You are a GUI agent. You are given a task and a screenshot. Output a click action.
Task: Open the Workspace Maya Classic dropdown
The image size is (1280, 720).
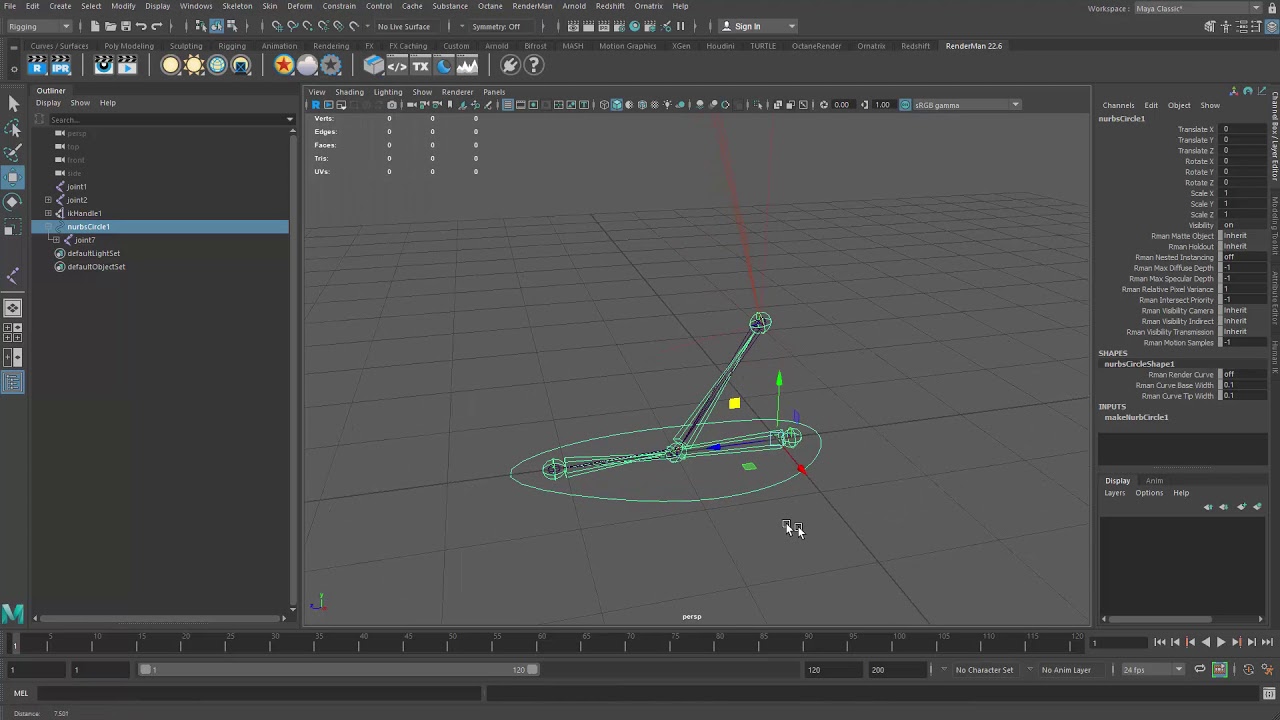(x=1197, y=9)
